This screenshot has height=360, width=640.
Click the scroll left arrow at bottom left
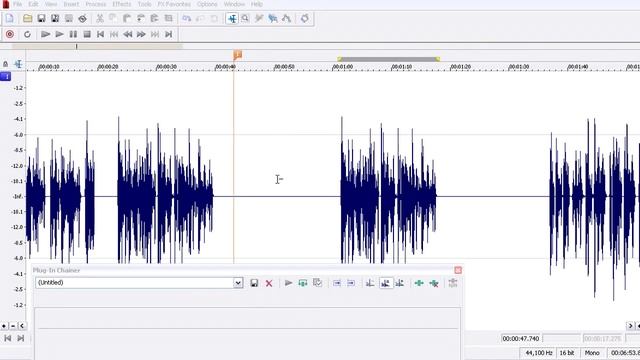coord(22,326)
